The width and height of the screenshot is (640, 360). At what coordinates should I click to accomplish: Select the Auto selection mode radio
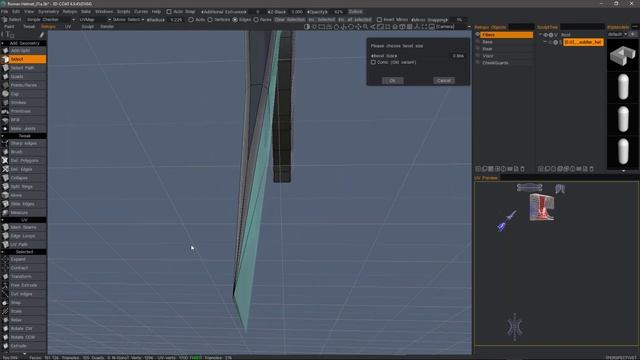coord(191,20)
